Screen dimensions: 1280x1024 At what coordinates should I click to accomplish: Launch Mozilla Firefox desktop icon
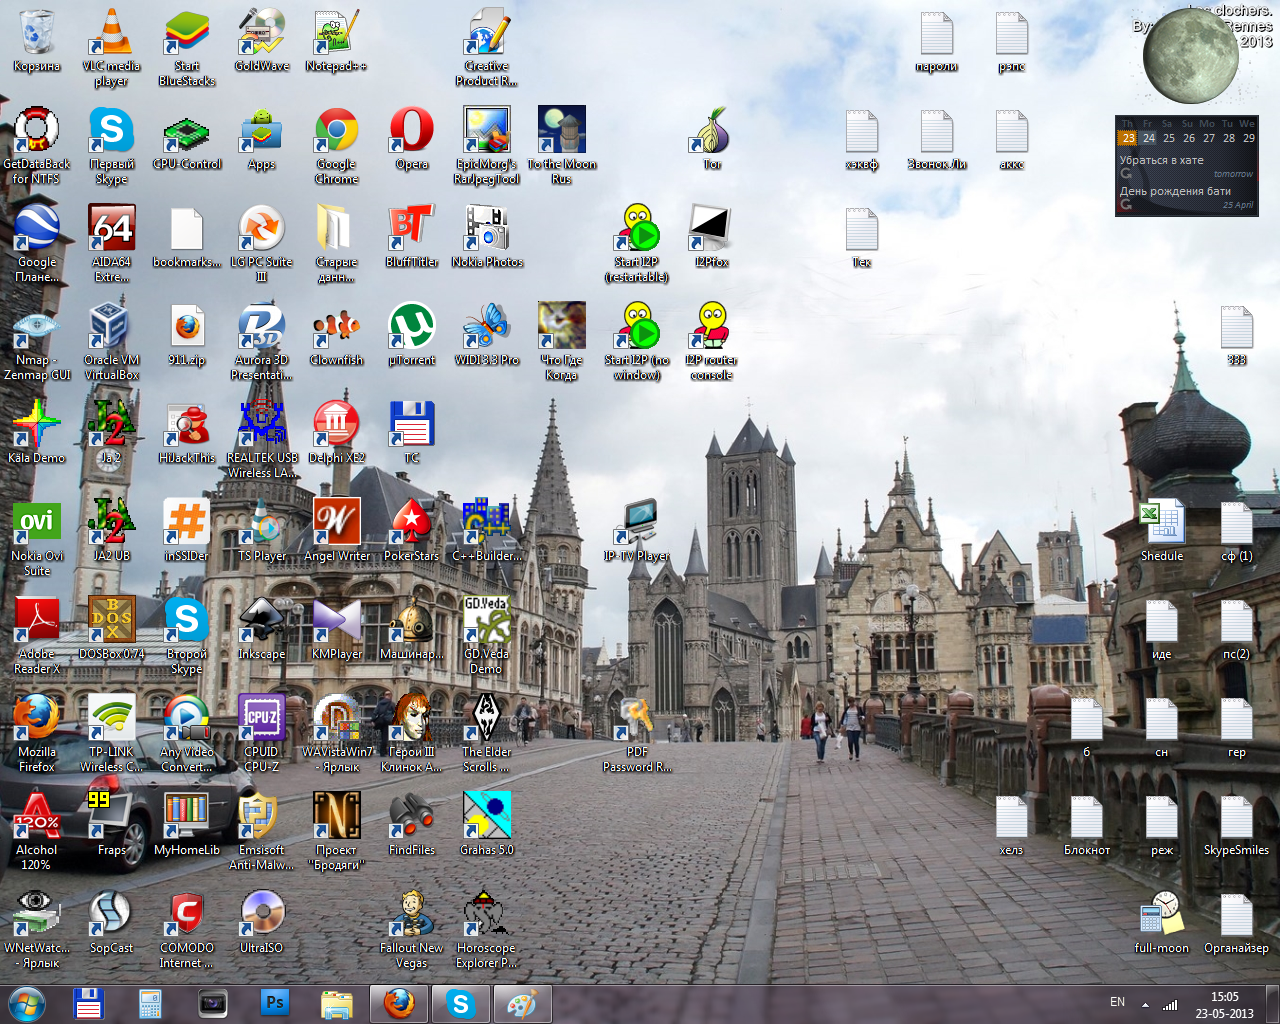(x=37, y=733)
